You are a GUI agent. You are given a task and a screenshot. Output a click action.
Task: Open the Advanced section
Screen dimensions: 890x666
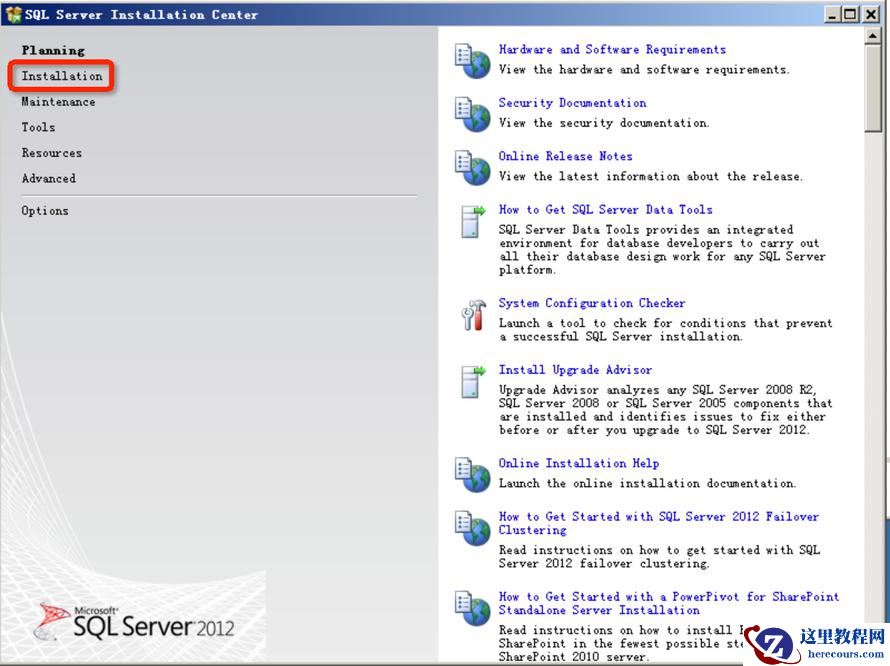pos(49,179)
